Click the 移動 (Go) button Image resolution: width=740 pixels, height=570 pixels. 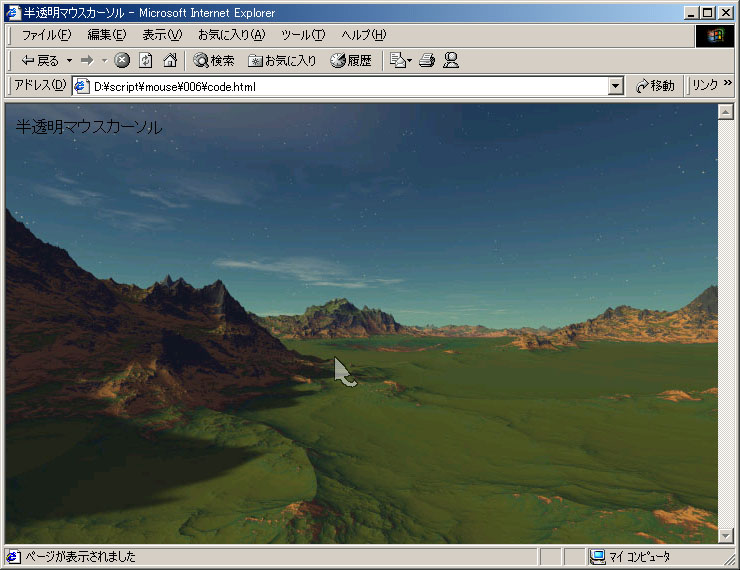pos(655,86)
